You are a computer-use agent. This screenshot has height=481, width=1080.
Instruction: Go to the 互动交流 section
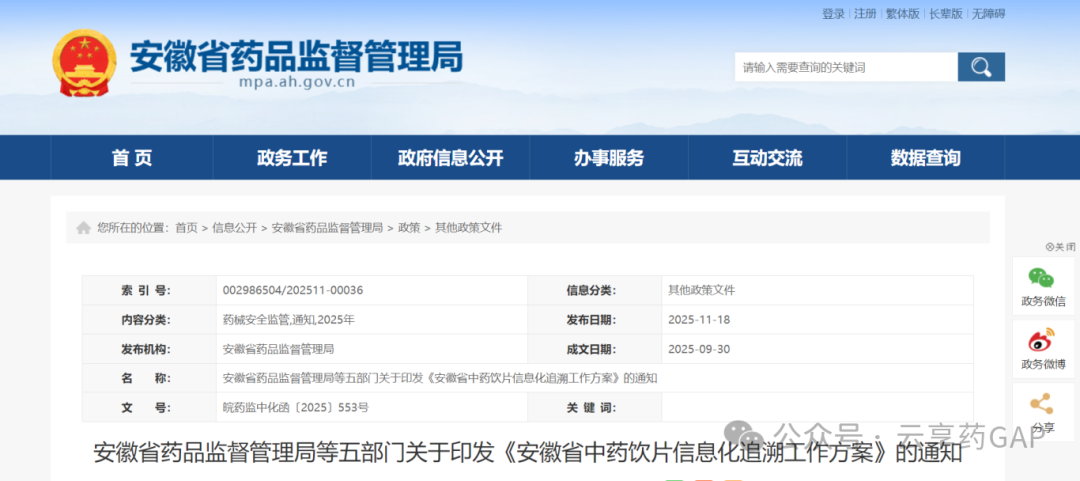coord(767,158)
